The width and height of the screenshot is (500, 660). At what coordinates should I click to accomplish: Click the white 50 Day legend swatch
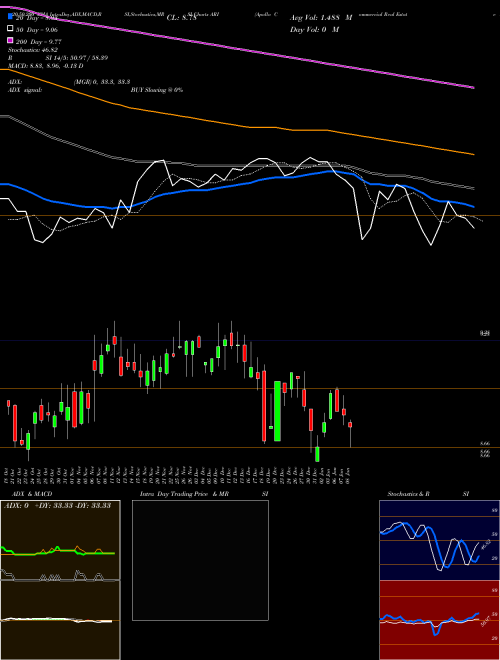point(10,29)
